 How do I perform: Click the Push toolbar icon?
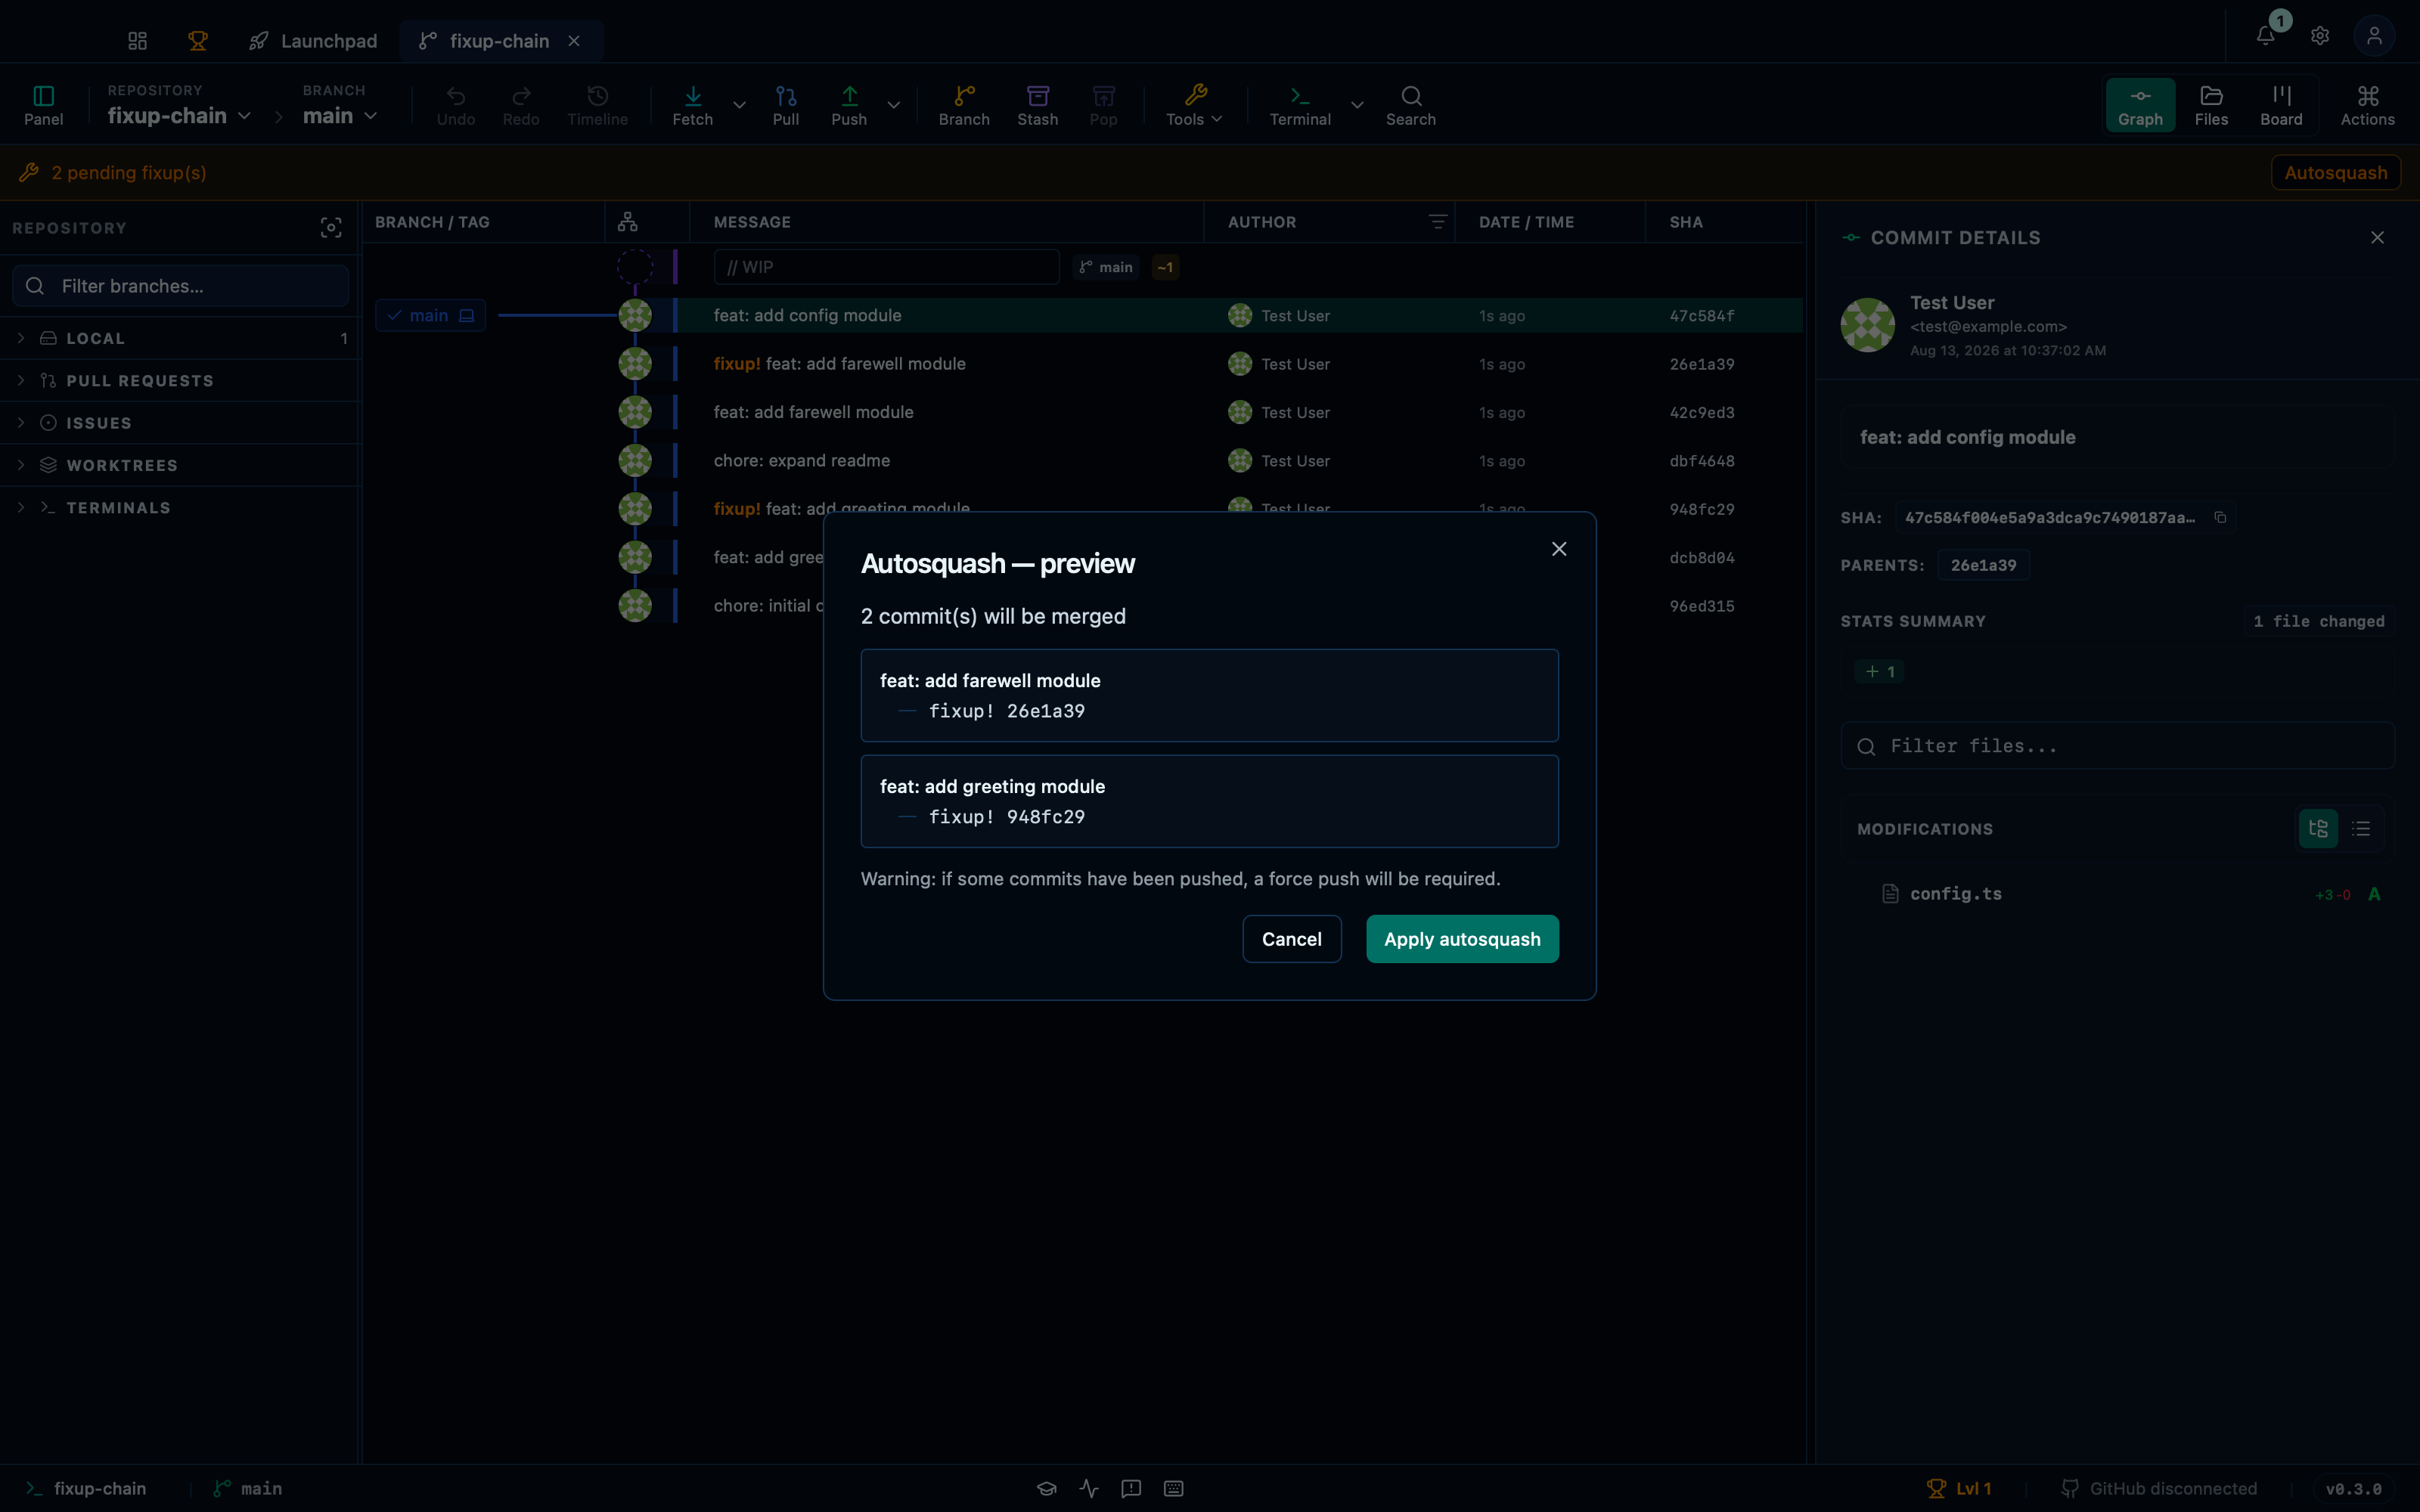[x=849, y=105]
